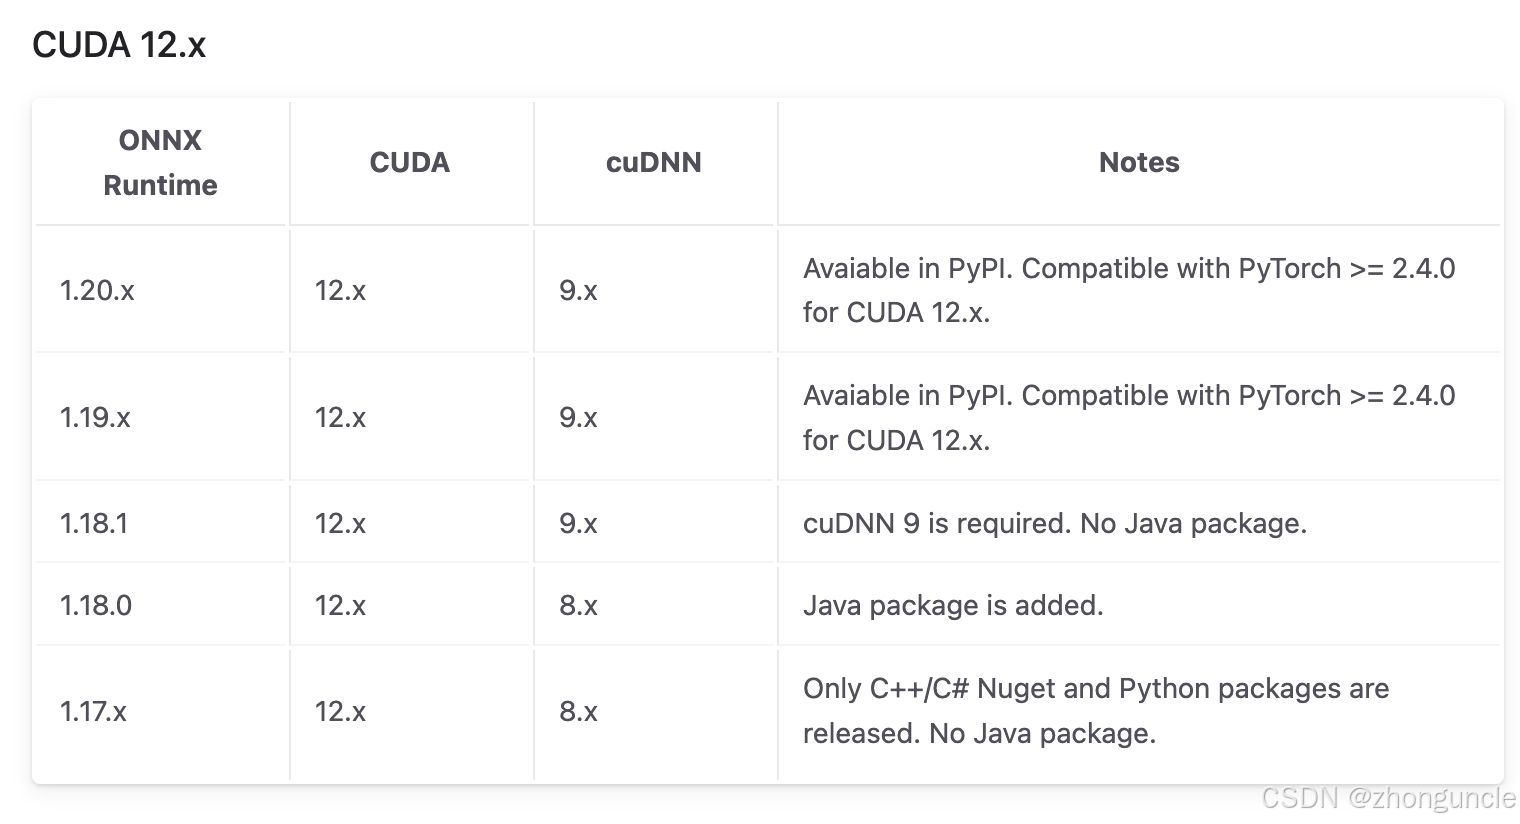Click the 1.18.0 version cell

point(96,605)
